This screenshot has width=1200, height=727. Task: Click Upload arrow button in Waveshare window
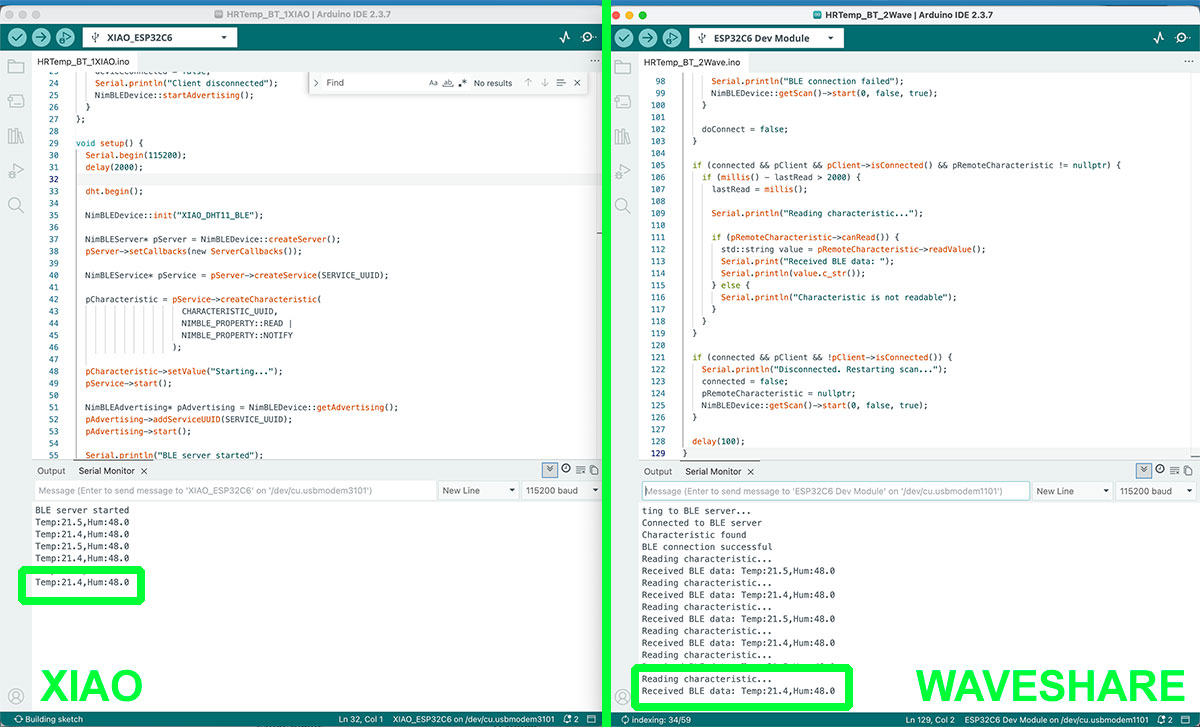(x=648, y=37)
